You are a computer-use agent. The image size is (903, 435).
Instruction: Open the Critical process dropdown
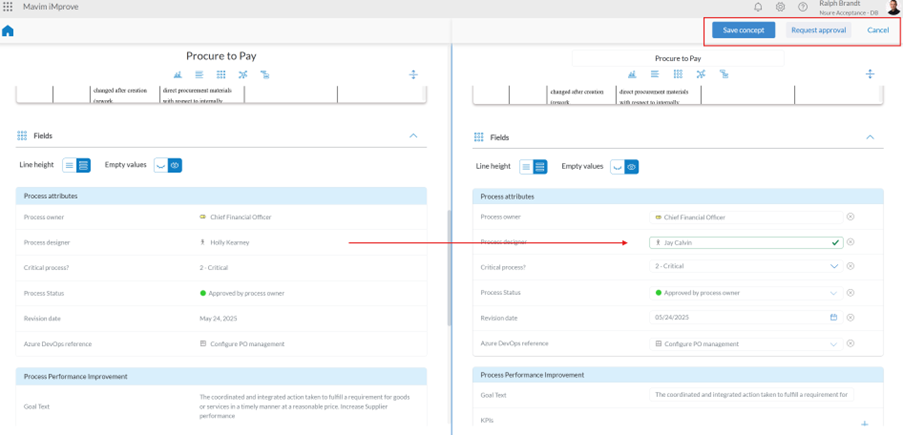(x=835, y=267)
